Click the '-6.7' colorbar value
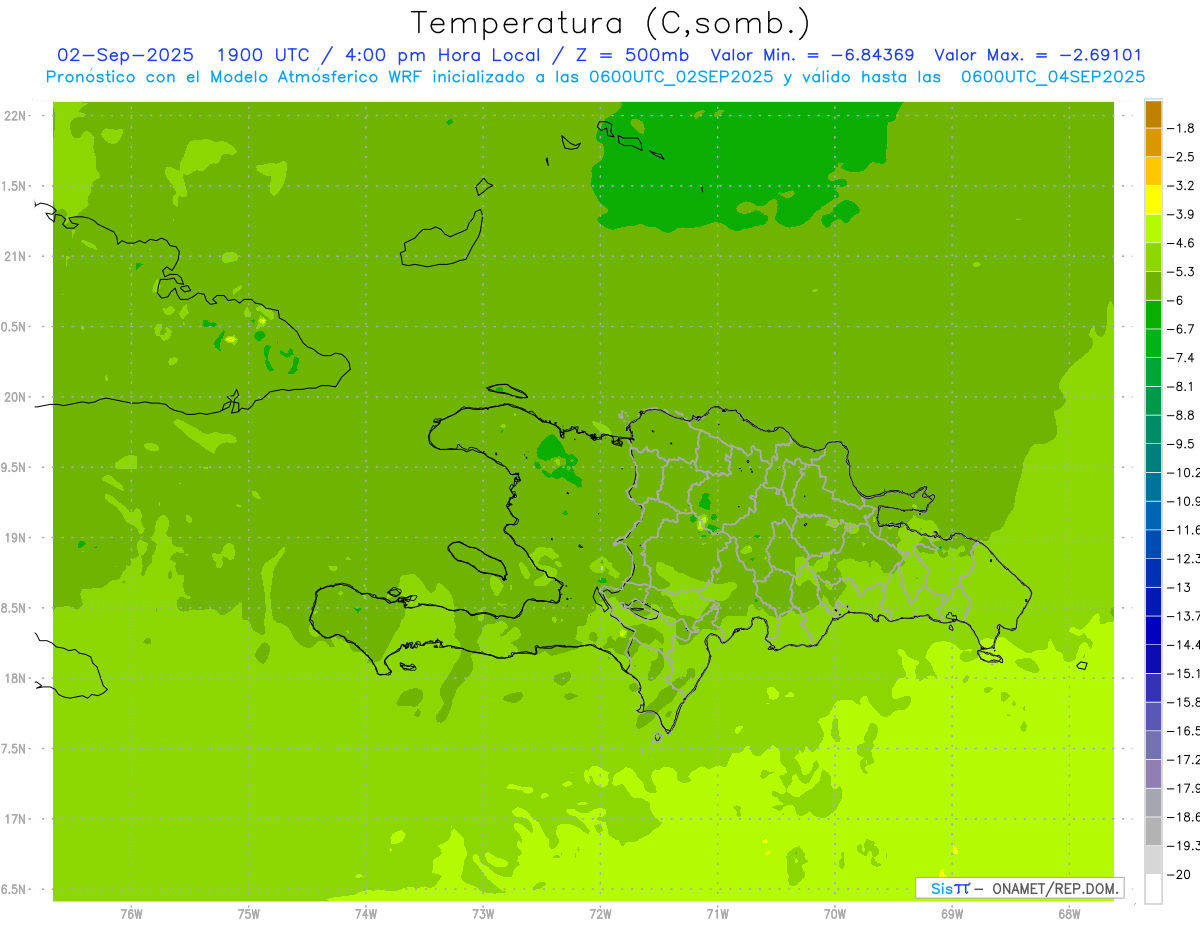The height and width of the screenshot is (927, 1200). [x=1183, y=329]
